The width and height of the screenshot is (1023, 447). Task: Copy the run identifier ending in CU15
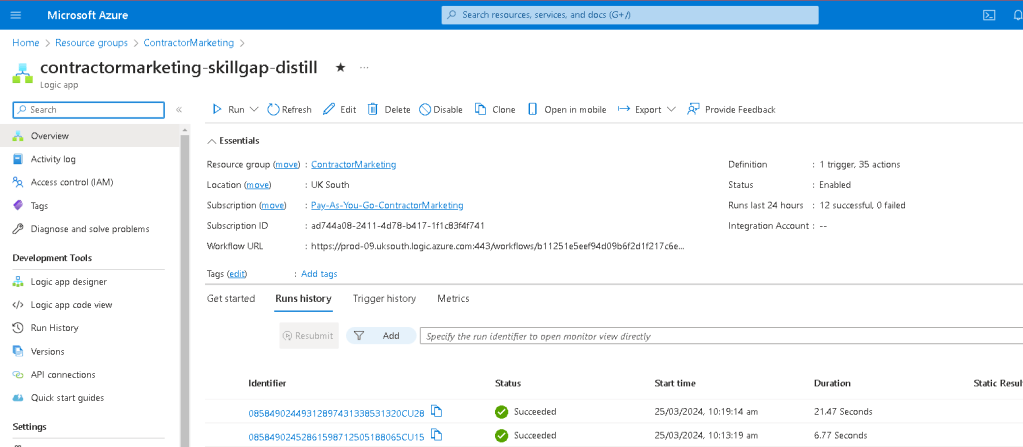(437, 435)
